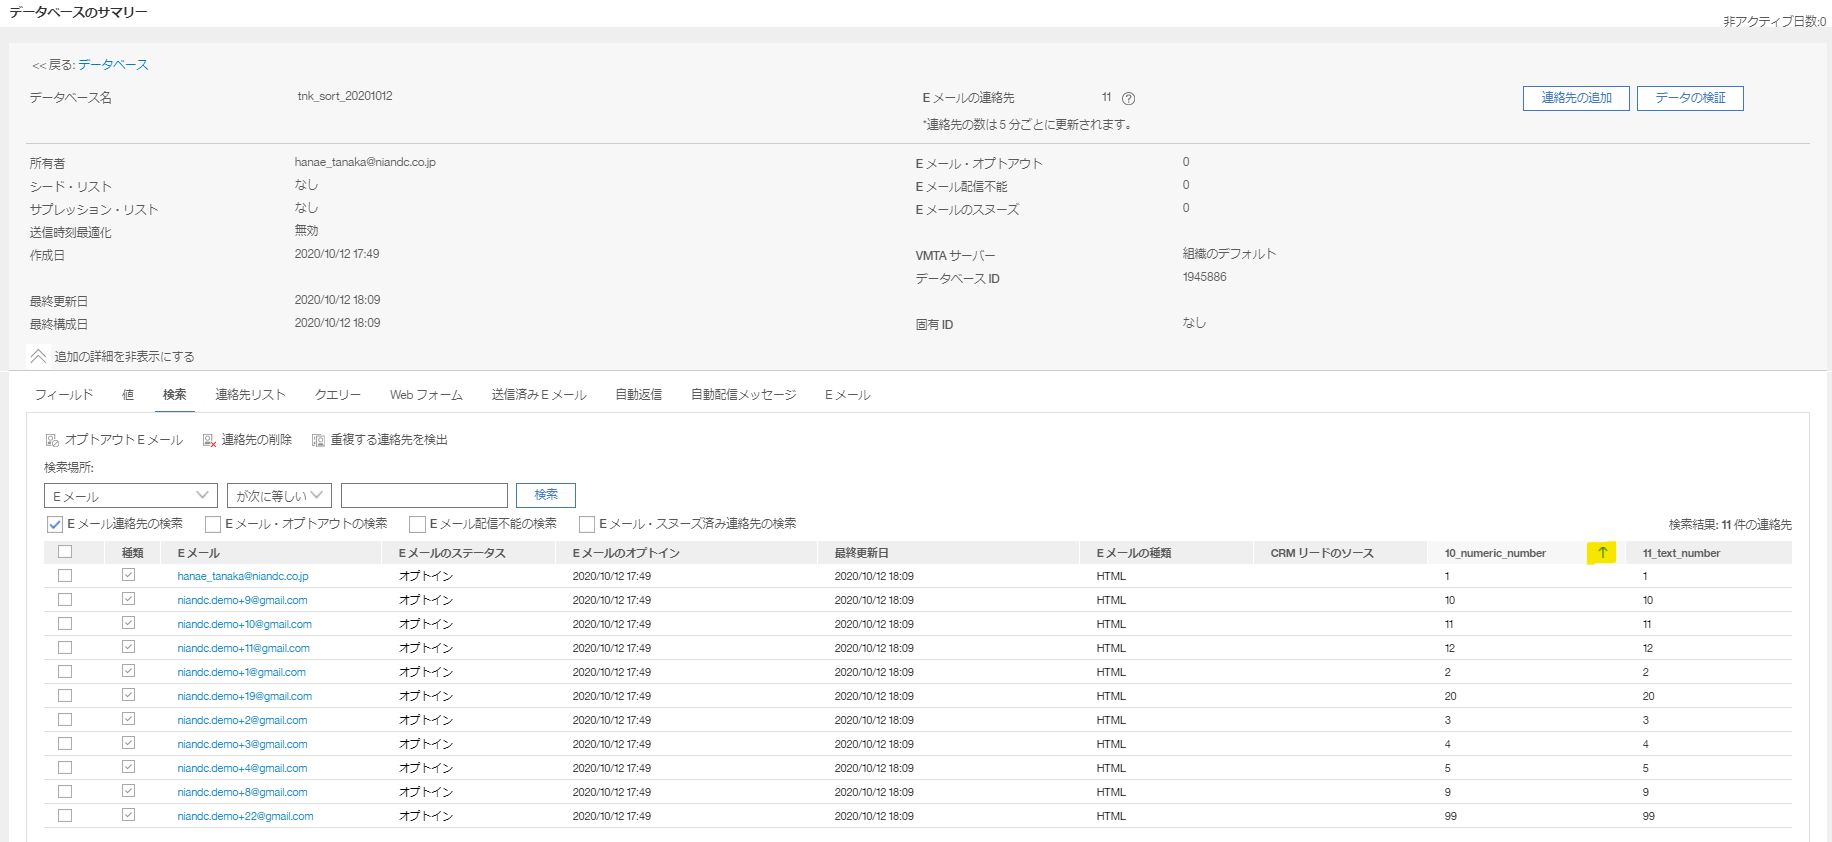
Task: Open the が次に等しい operator dropdown
Action: pyautogui.click(x=279, y=496)
